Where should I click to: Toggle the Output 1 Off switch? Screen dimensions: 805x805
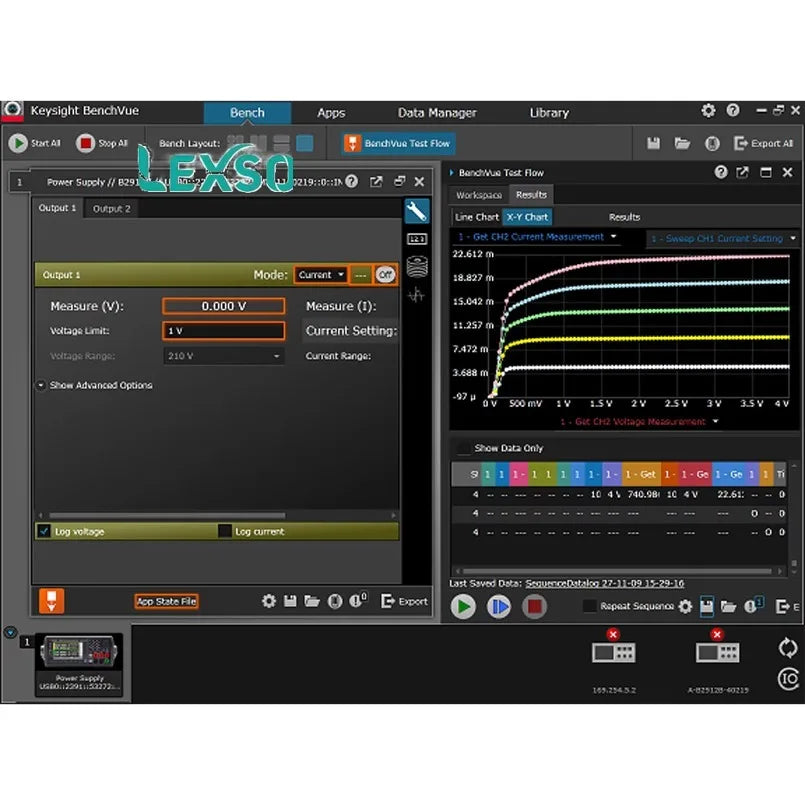(x=385, y=275)
